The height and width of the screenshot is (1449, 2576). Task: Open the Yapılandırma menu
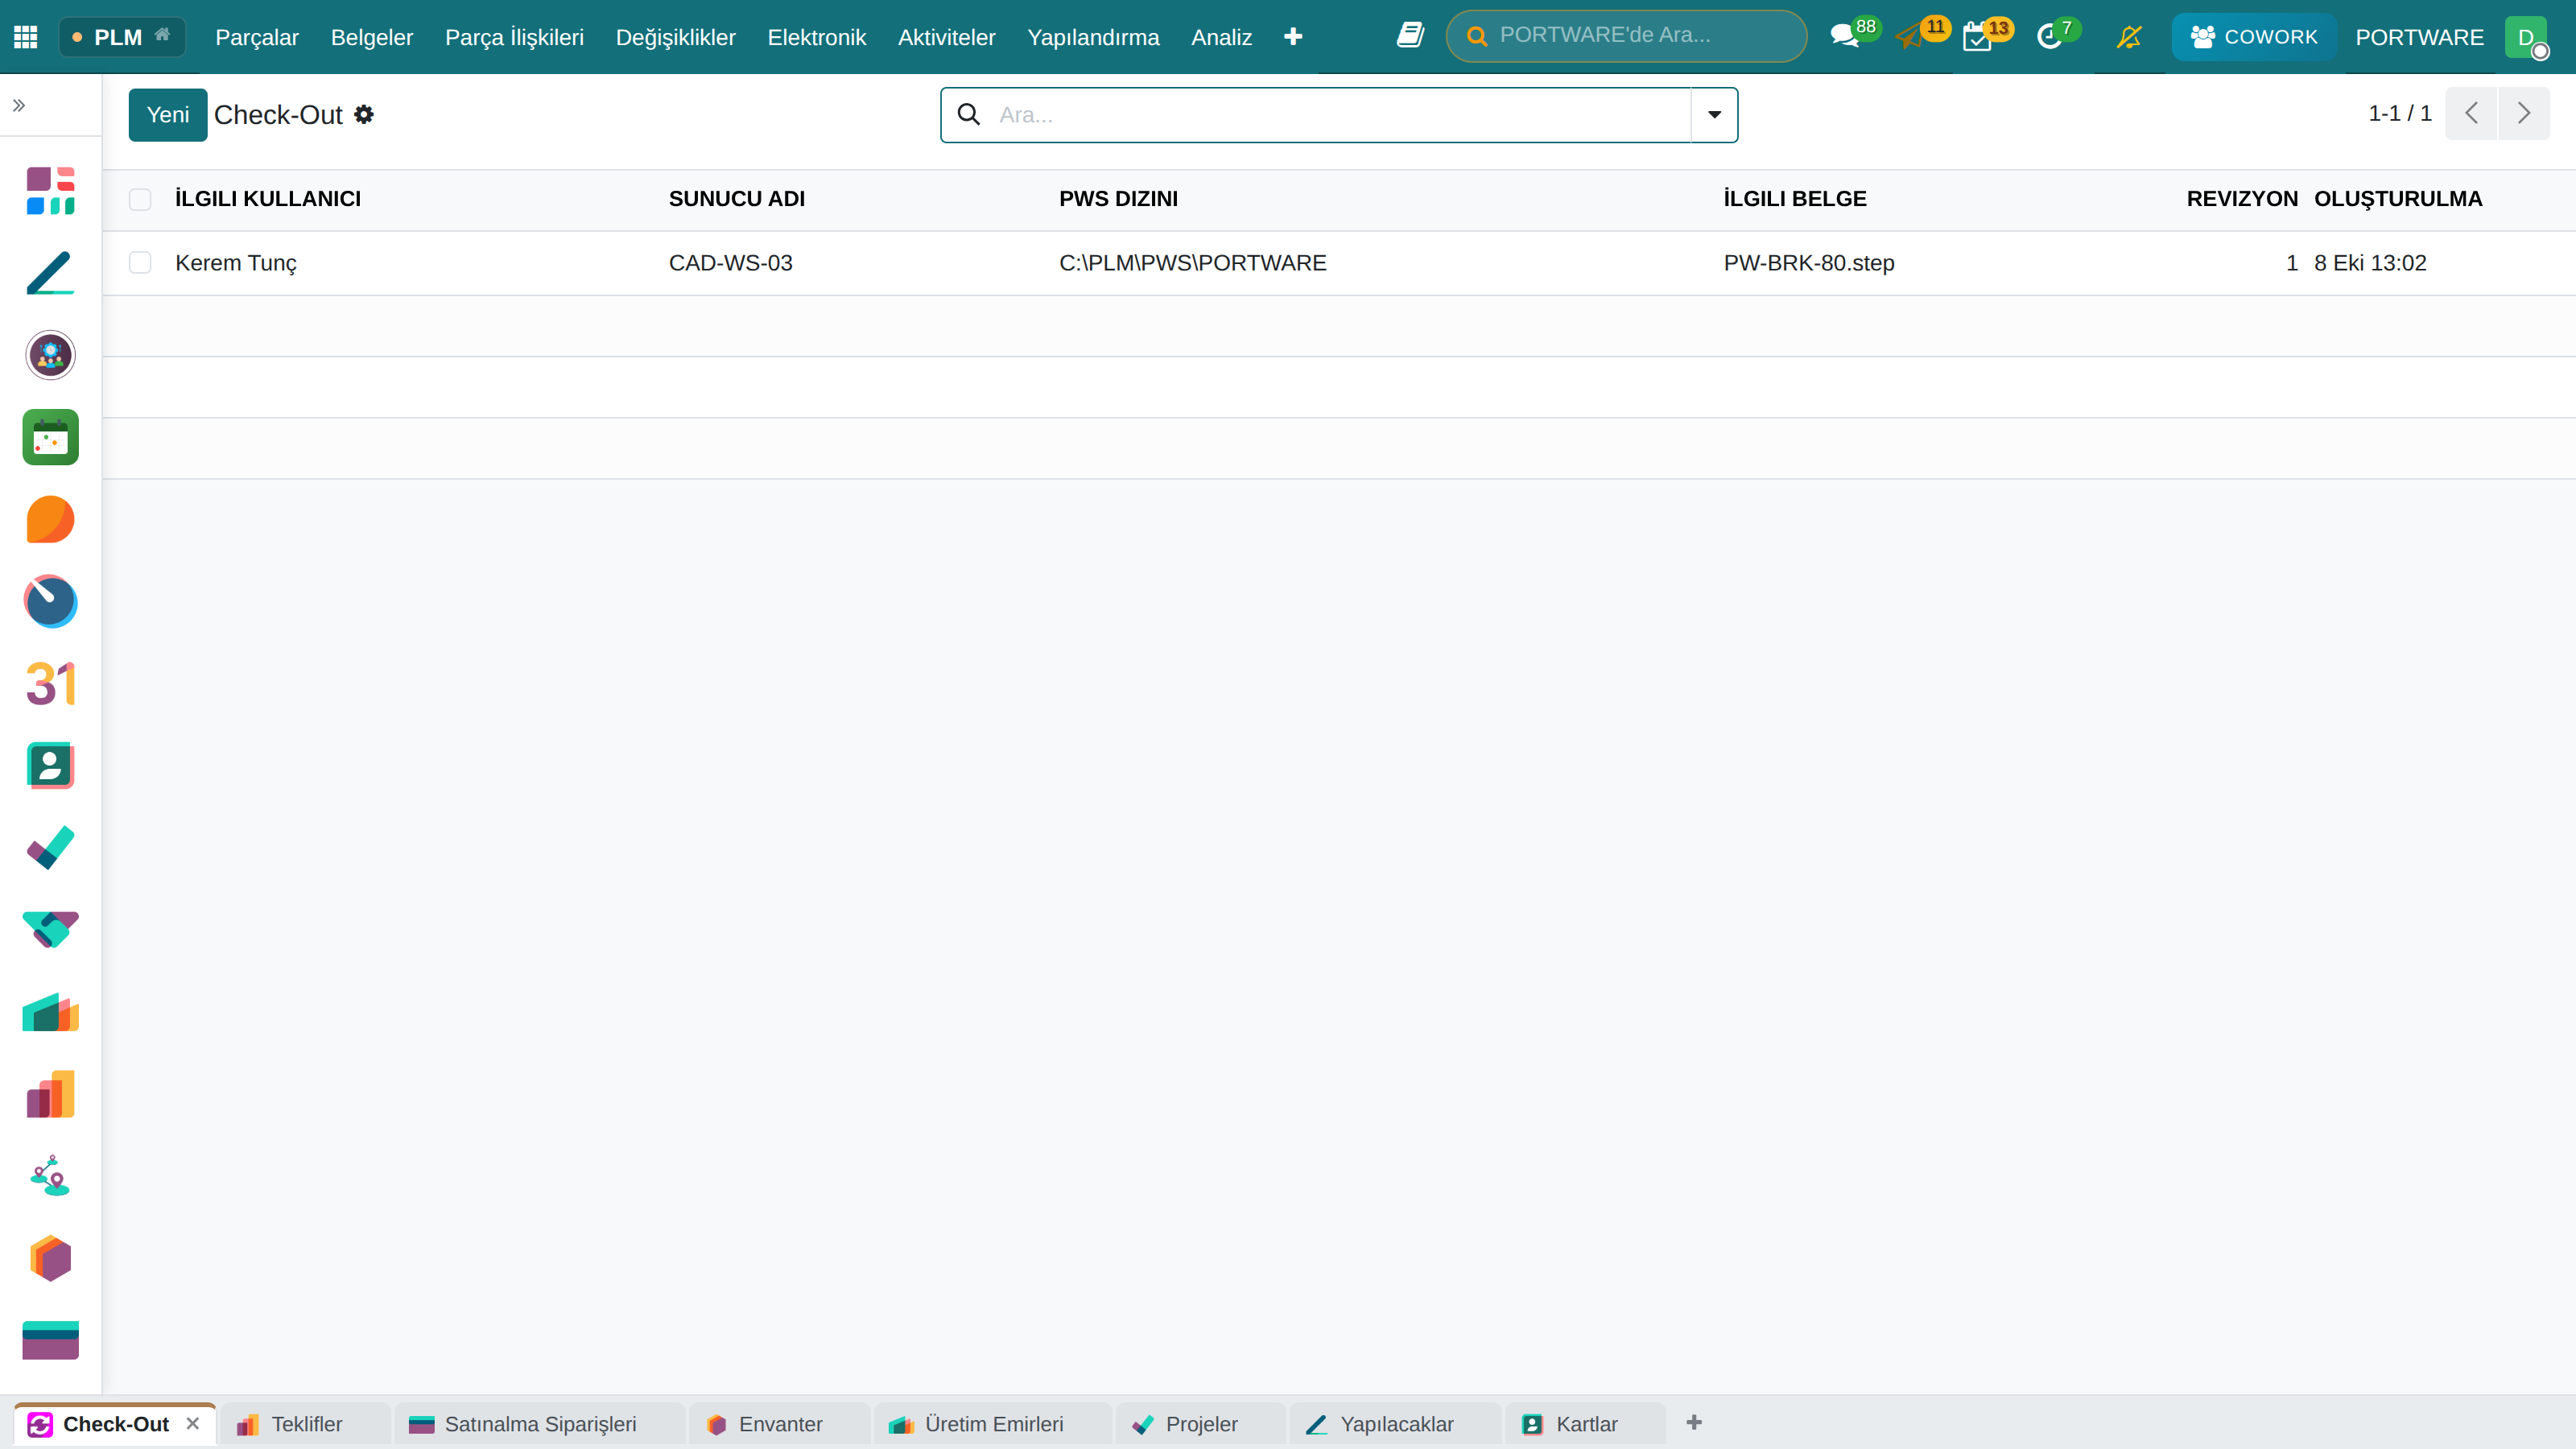tap(1093, 37)
